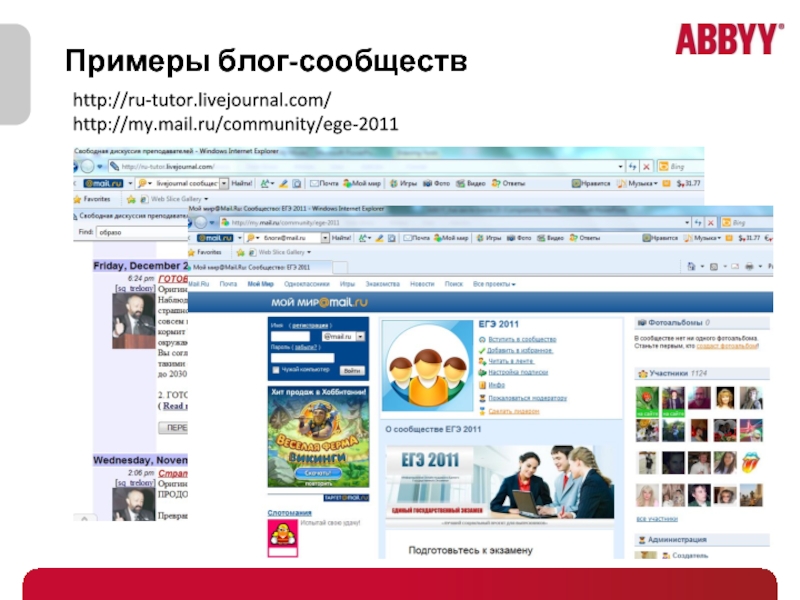Open Ответы in LiveJournal window toolbar
This screenshot has height=600, width=800.
508,183
